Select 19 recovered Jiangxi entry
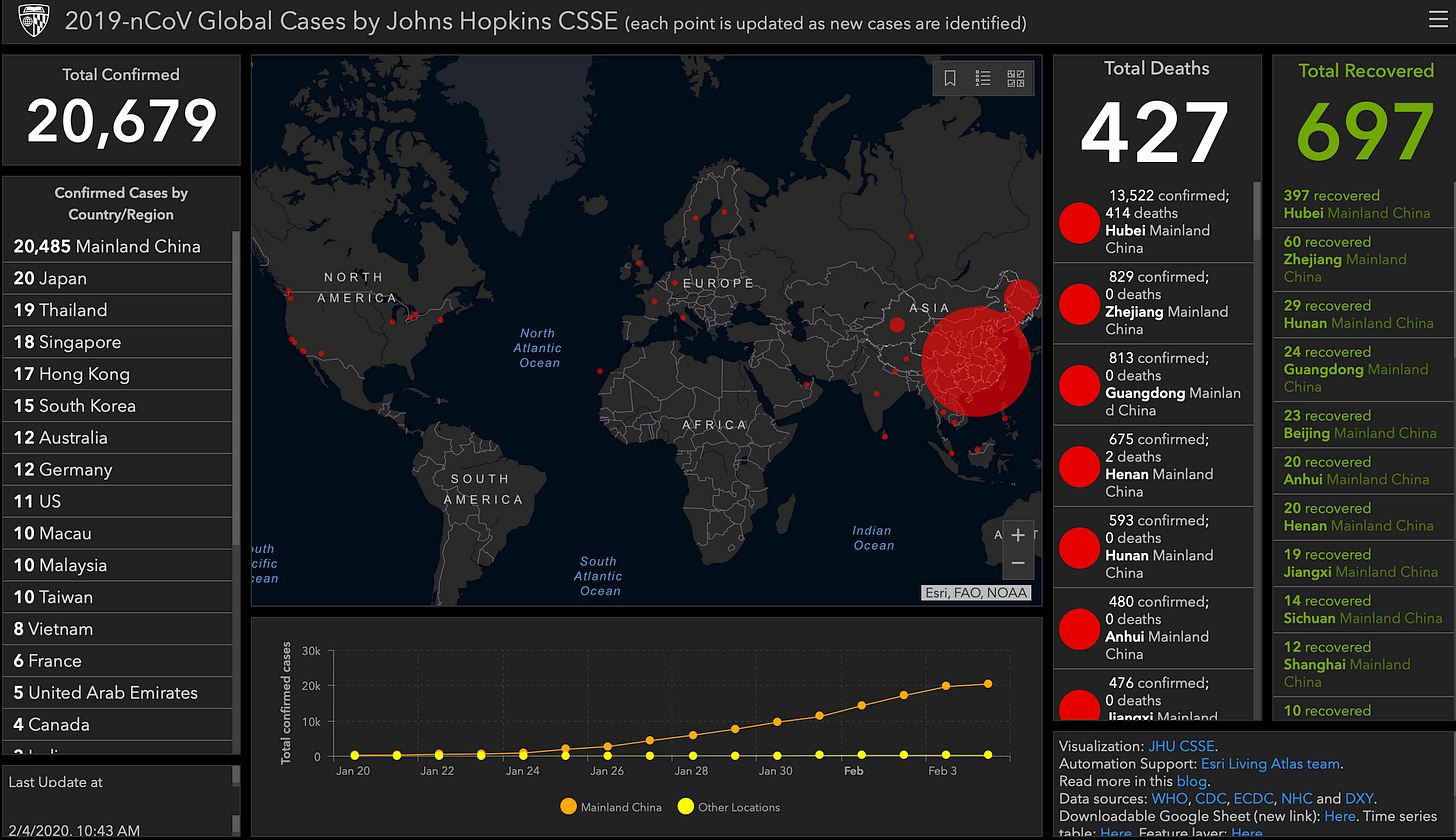Screen dimensions: 1456x840 [1364, 563]
